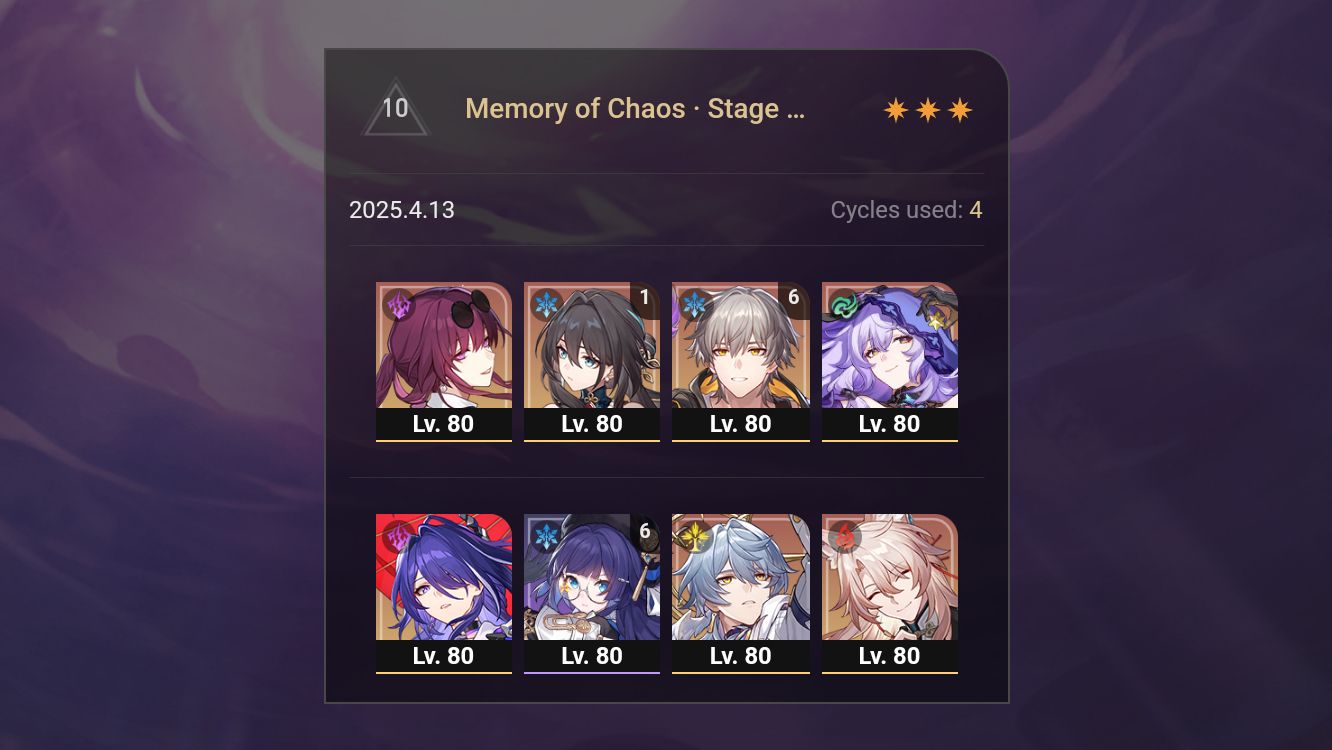Click the Imaginary element icon on blue-haired character
The height and width of the screenshot is (750, 1332).
click(694, 535)
